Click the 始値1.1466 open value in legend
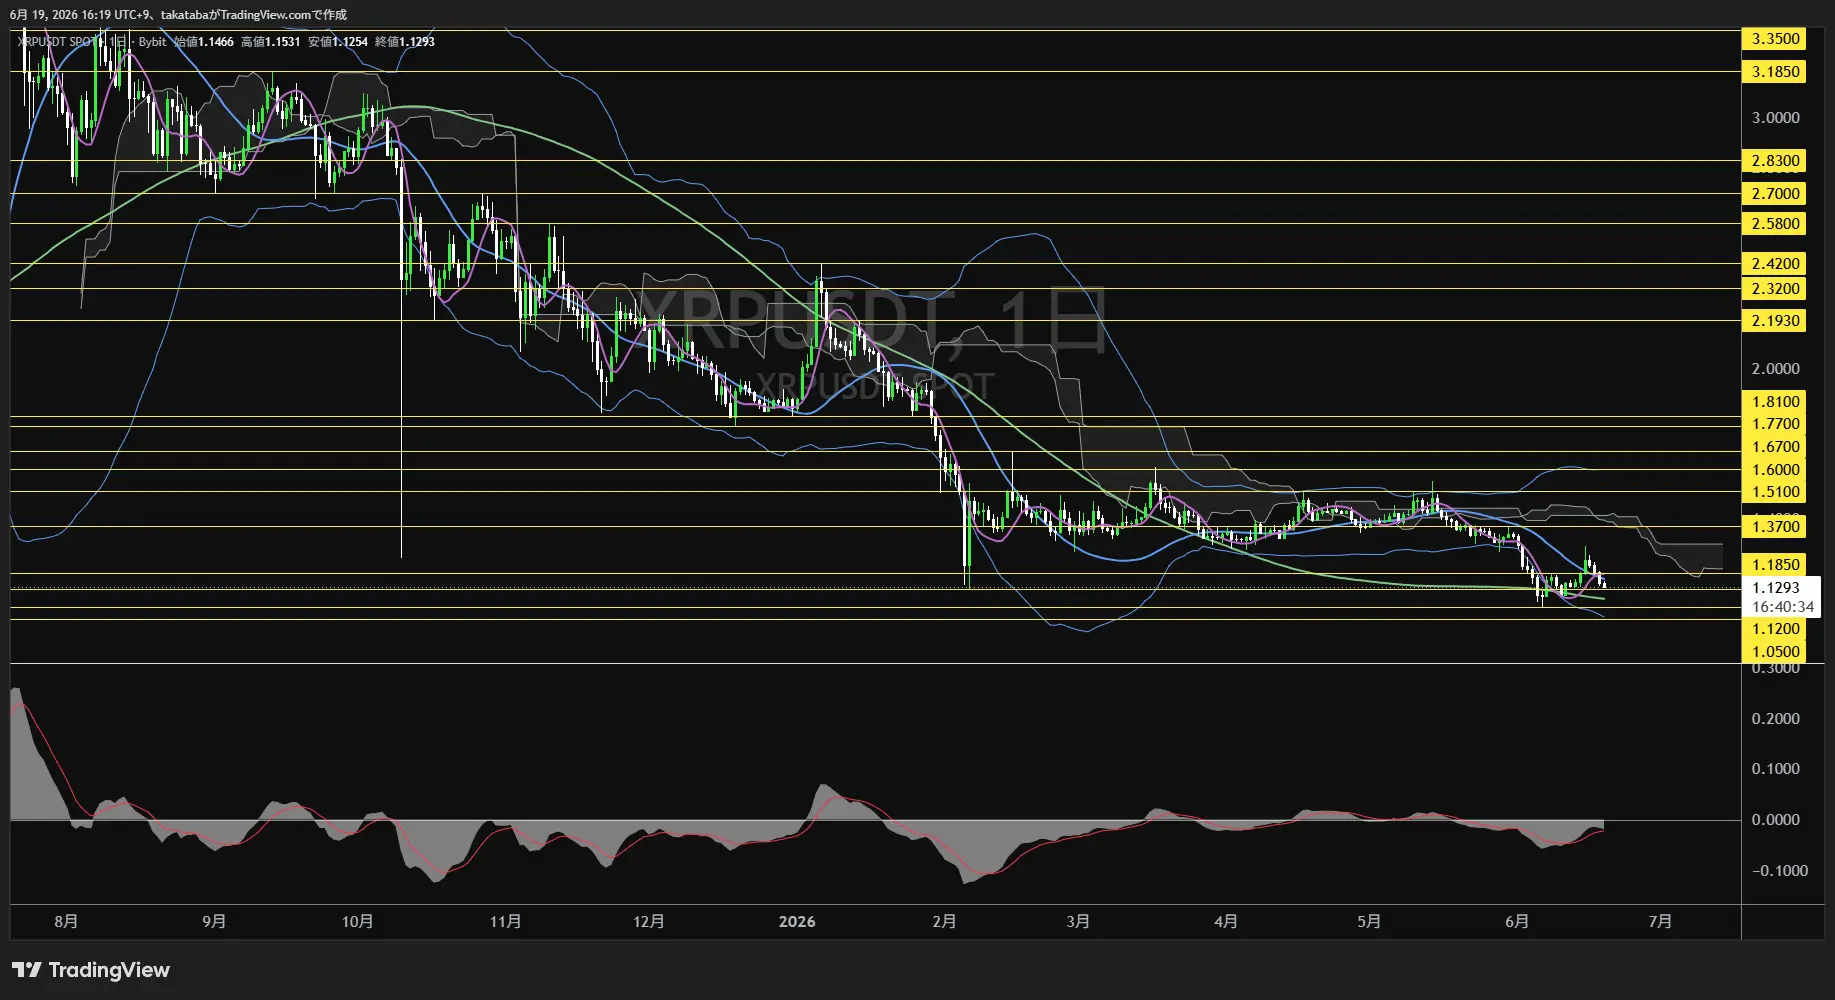This screenshot has height=1000, width=1835. click(204, 42)
